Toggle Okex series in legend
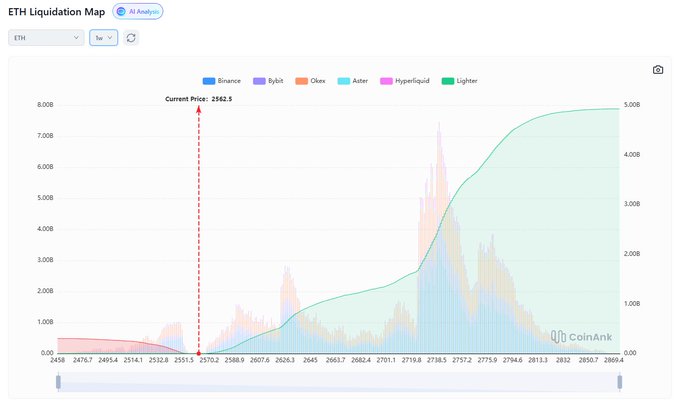This screenshot has width=679, height=406. coord(310,81)
